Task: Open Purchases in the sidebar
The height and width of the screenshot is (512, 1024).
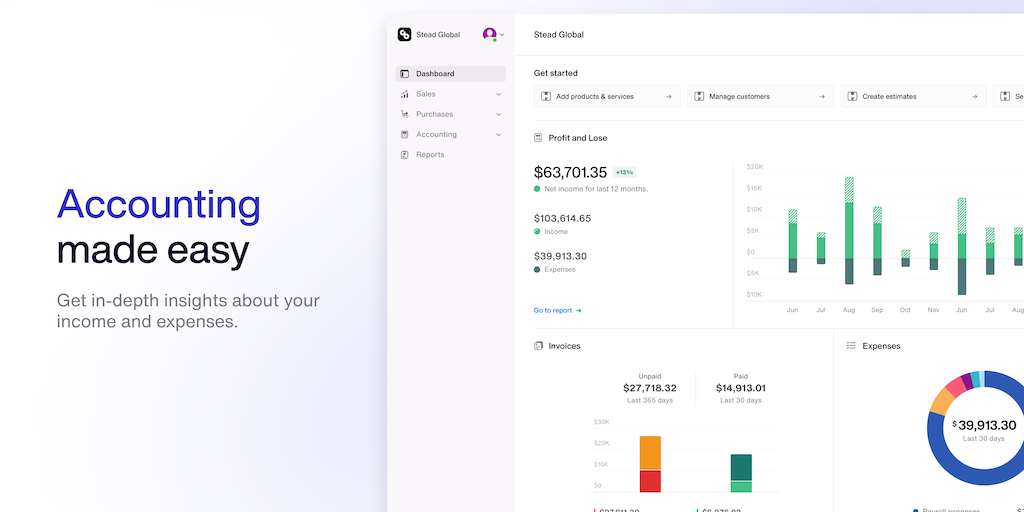Action: 451,114
